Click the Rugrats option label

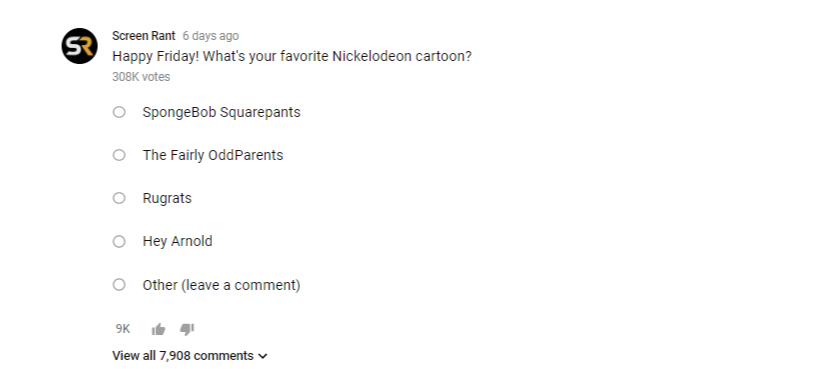pyautogui.click(x=167, y=199)
